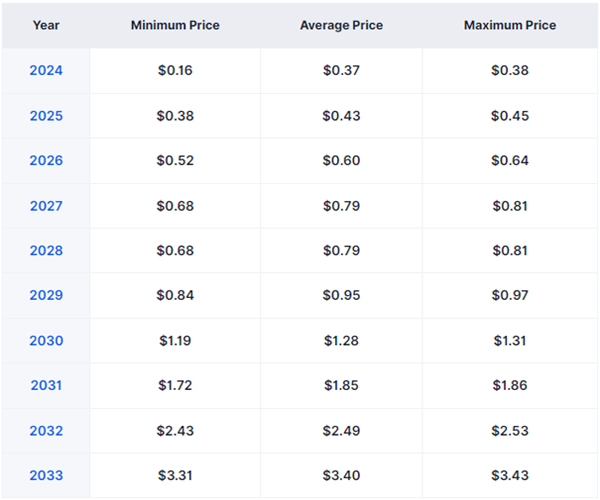Screen dimensions: 600x500
Task: Click the 2025 year link
Action: pos(46,116)
